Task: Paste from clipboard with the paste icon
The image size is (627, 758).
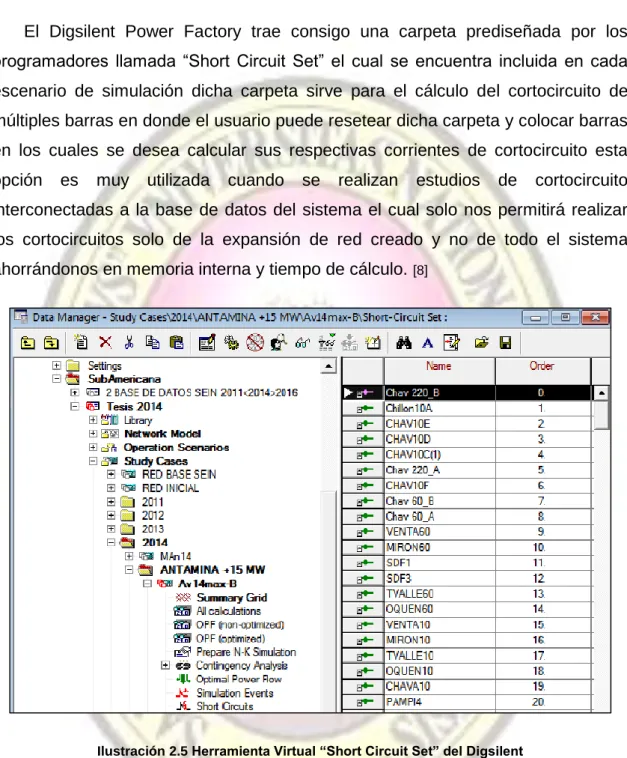Action: tap(176, 342)
